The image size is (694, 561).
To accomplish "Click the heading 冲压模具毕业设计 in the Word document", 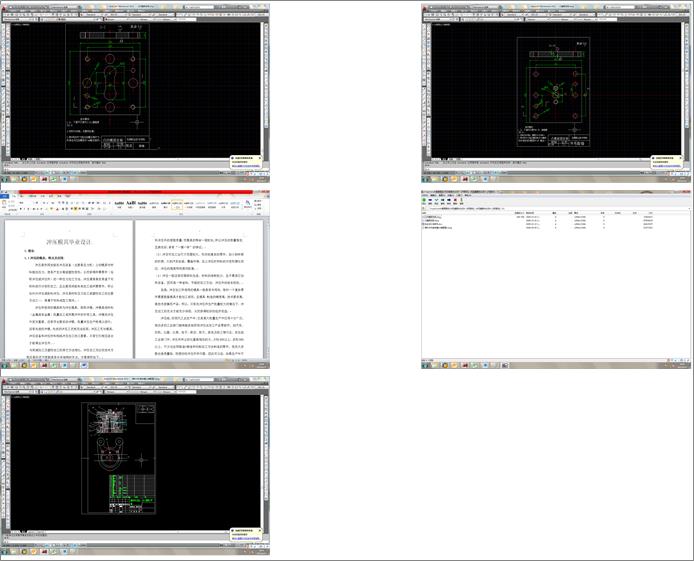I will 69,242.
